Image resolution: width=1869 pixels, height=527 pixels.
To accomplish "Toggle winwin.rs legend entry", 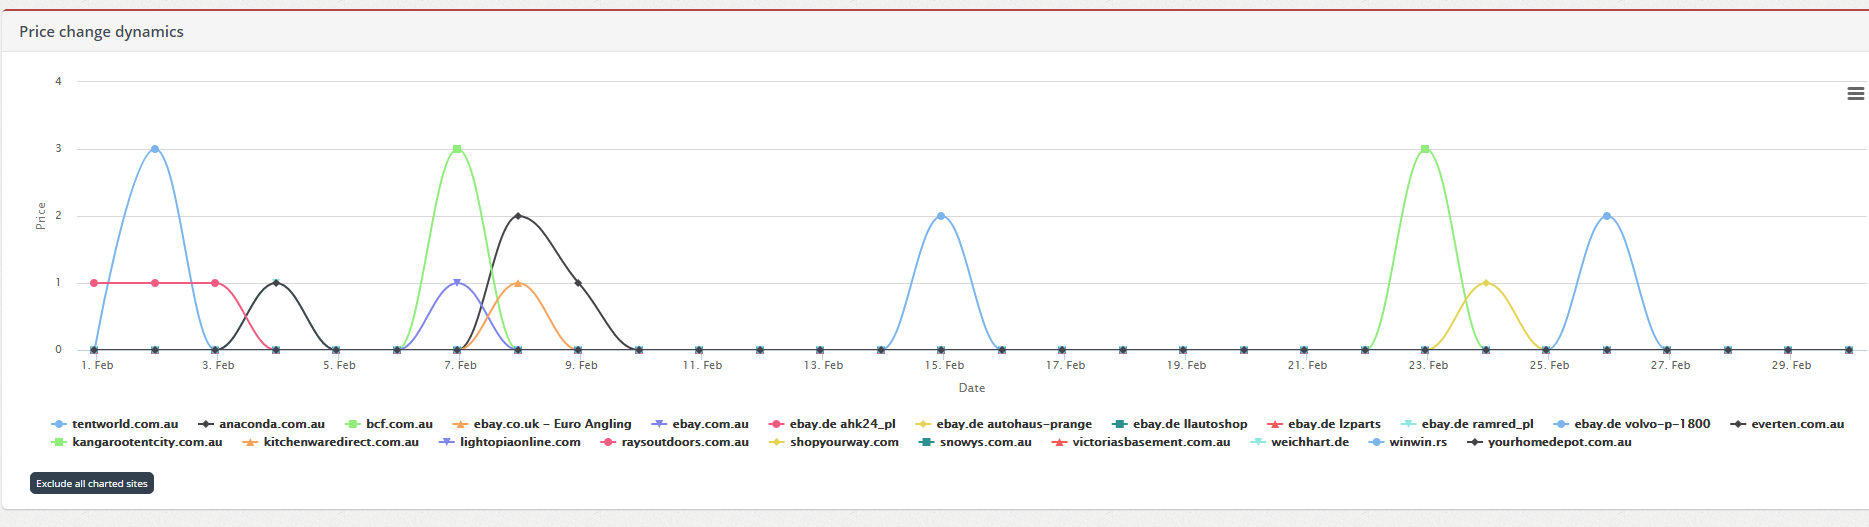I will pos(1409,442).
